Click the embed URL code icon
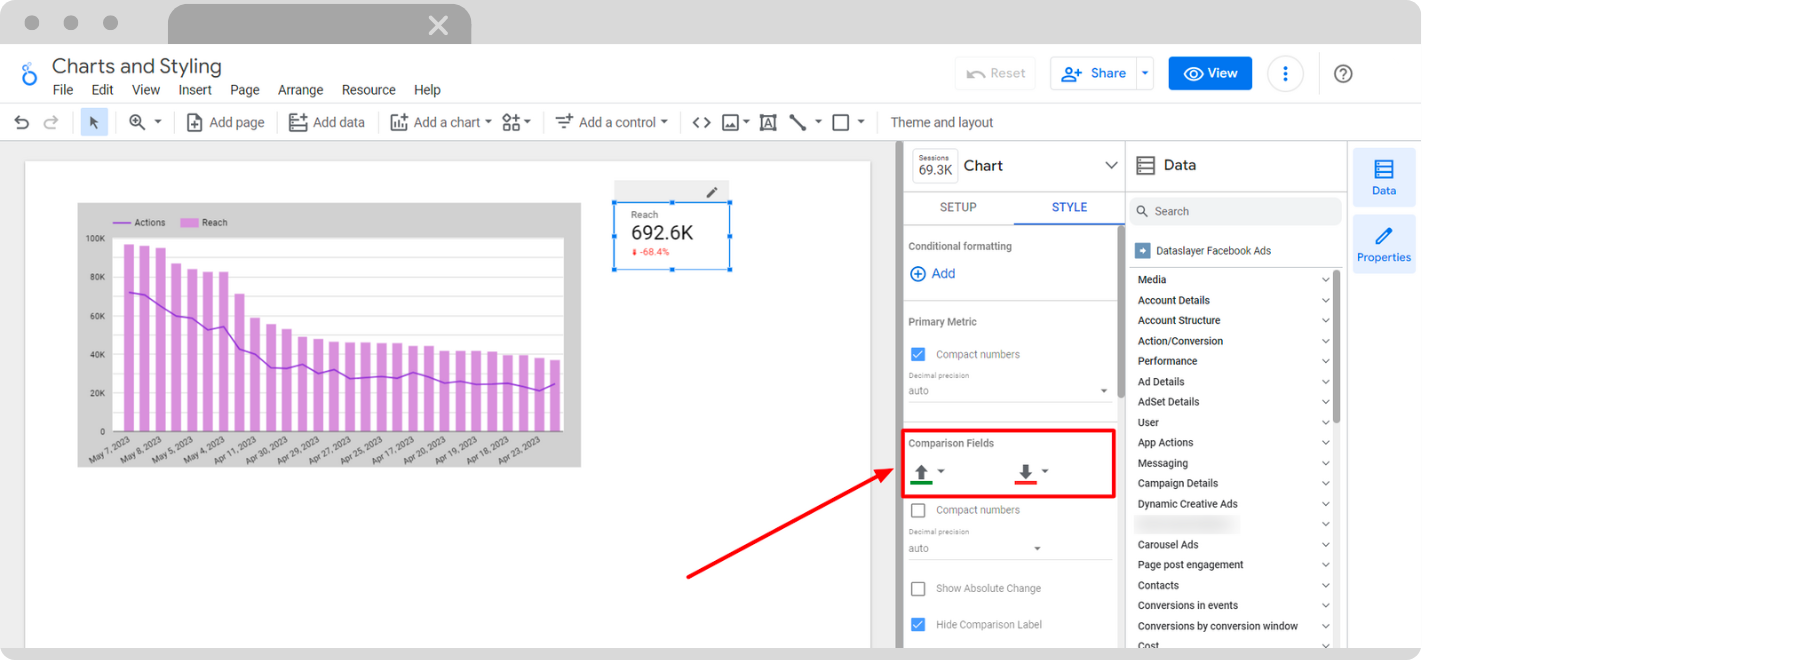The image size is (1800, 660). pos(702,122)
